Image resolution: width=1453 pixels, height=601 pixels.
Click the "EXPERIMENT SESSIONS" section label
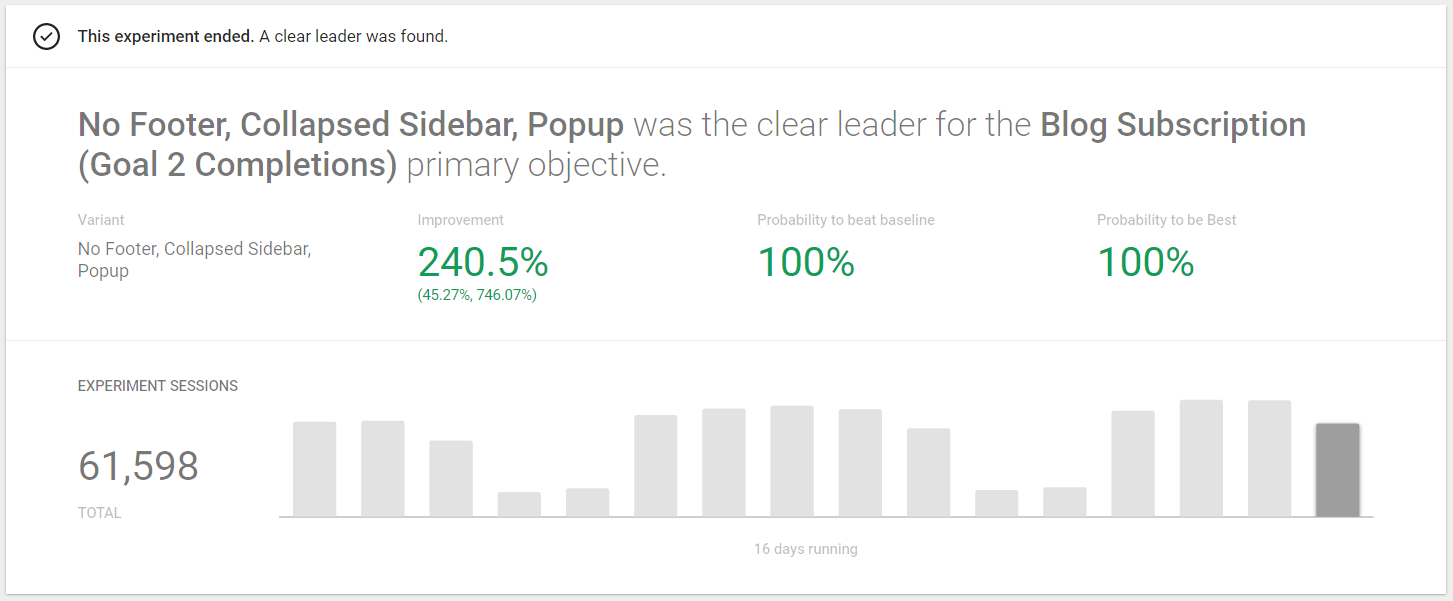158,386
